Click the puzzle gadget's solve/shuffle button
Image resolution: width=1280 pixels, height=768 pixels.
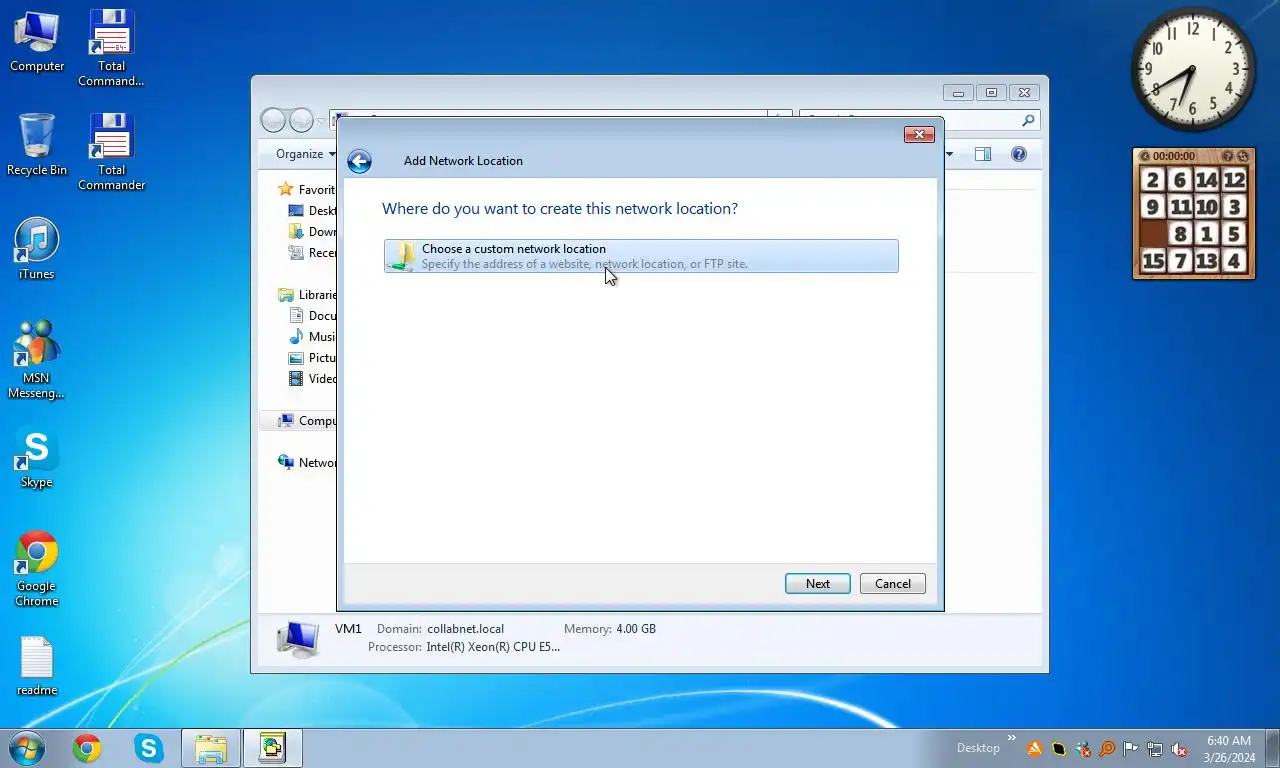[x=1243, y=156]
